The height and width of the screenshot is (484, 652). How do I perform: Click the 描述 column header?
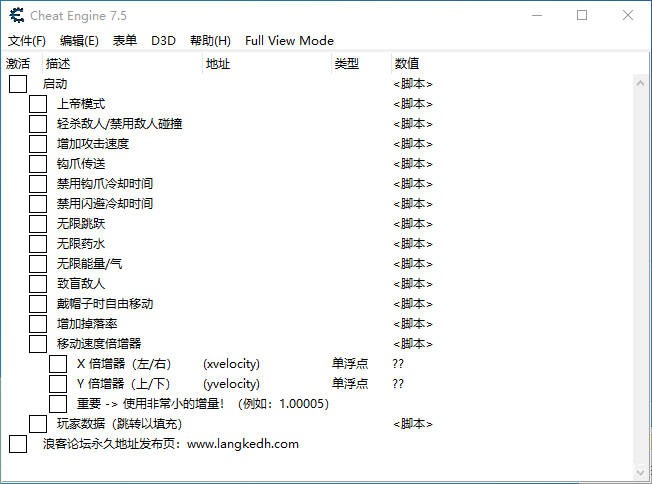[x=58, y=64]
